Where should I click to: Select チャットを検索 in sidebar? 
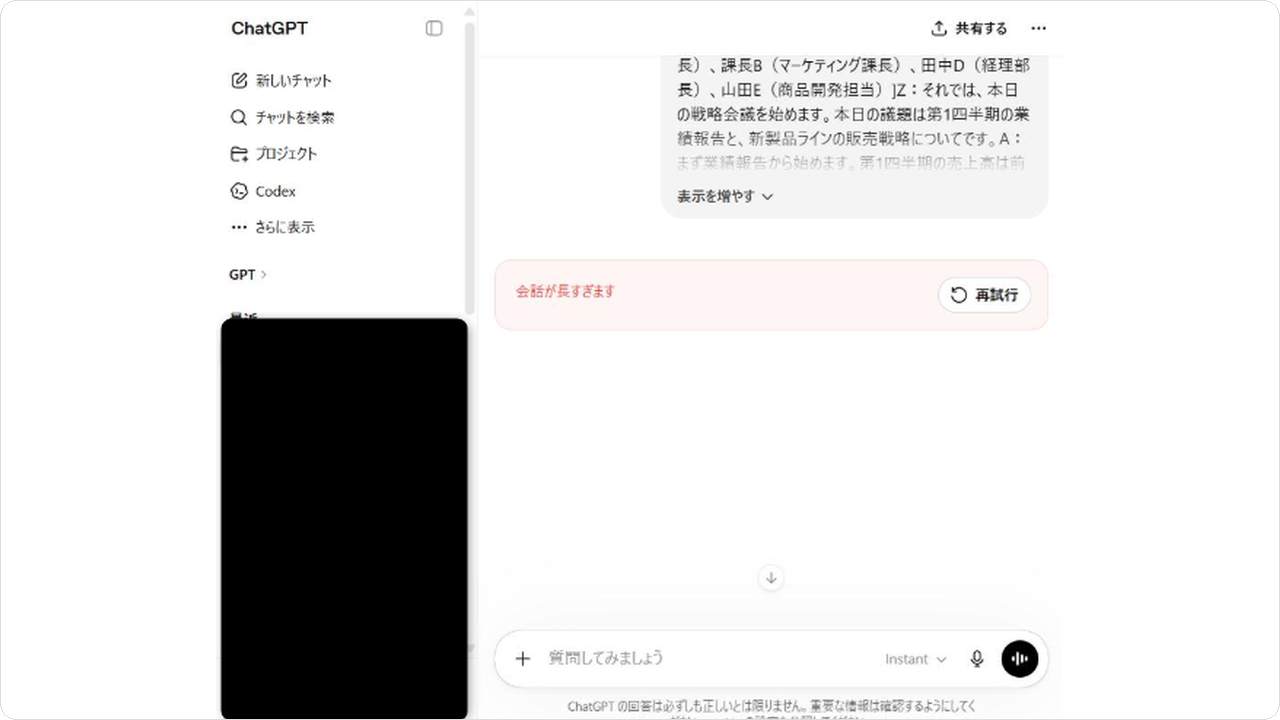point(295,117)
